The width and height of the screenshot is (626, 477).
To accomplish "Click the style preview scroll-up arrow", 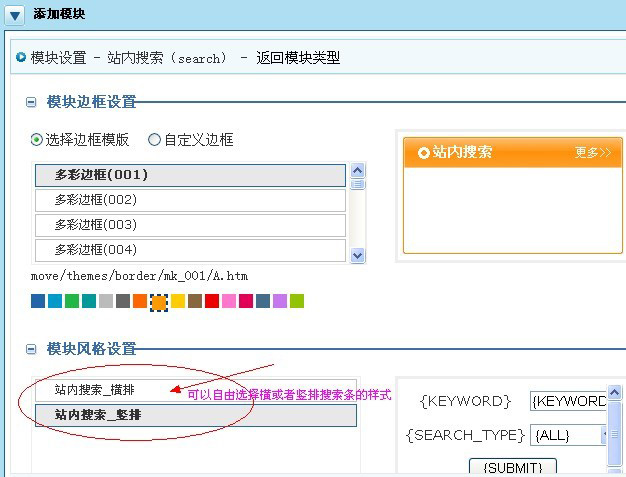I will click(x=614, y=392).
